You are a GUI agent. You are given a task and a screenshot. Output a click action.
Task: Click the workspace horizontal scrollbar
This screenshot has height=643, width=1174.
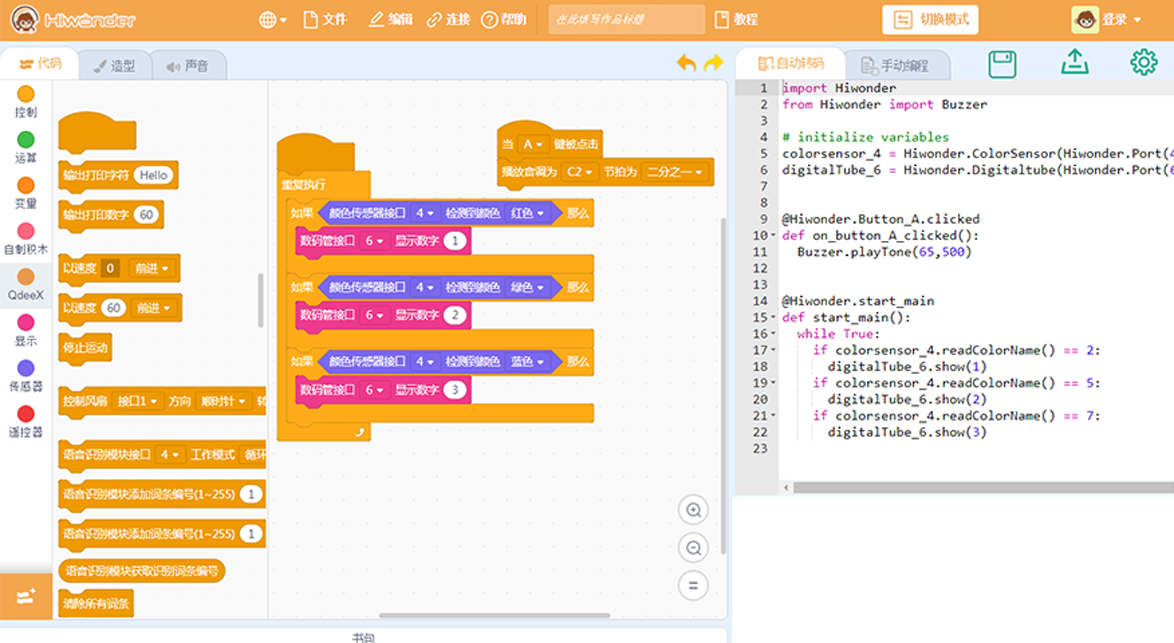click(494, 615)
